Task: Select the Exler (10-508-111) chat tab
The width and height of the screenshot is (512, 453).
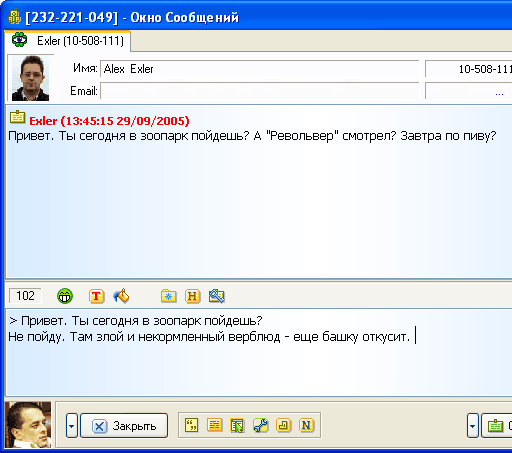Action: 68,41
